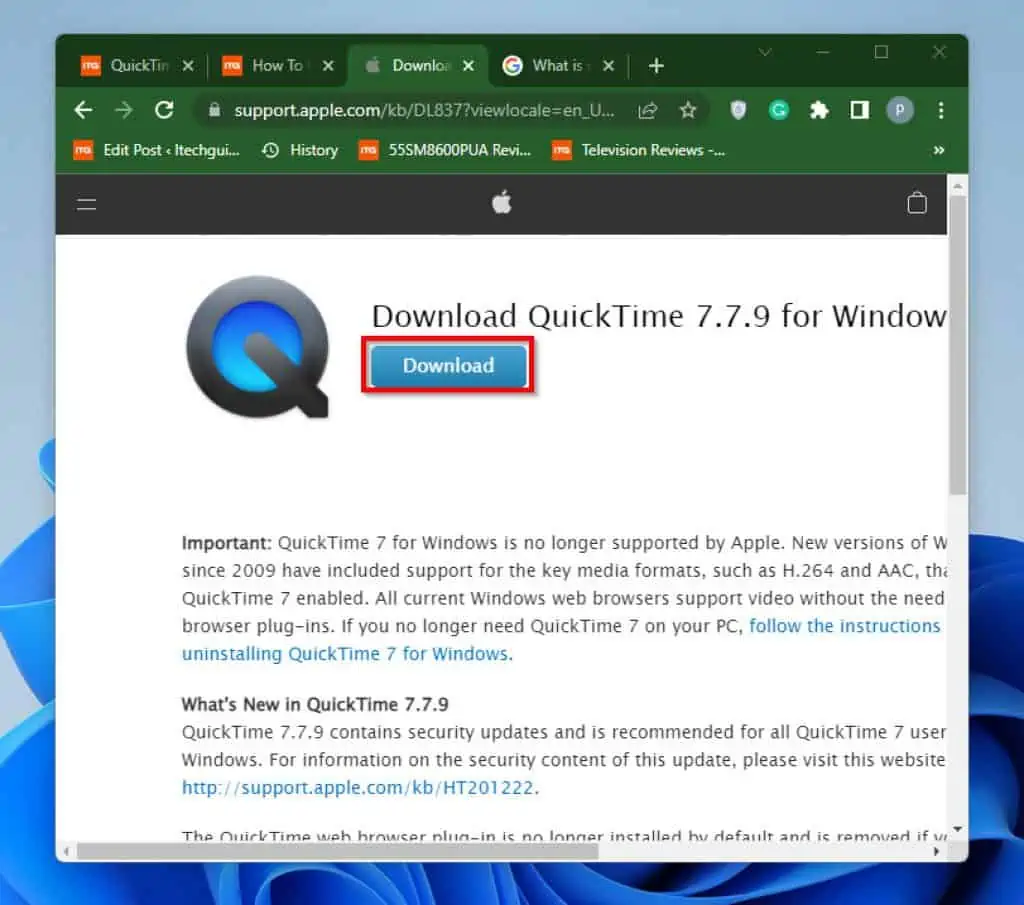The height and width of the screenshot is (905, 1024).
Task: Open Chrome three-dot menu
Action: point(940,110)
